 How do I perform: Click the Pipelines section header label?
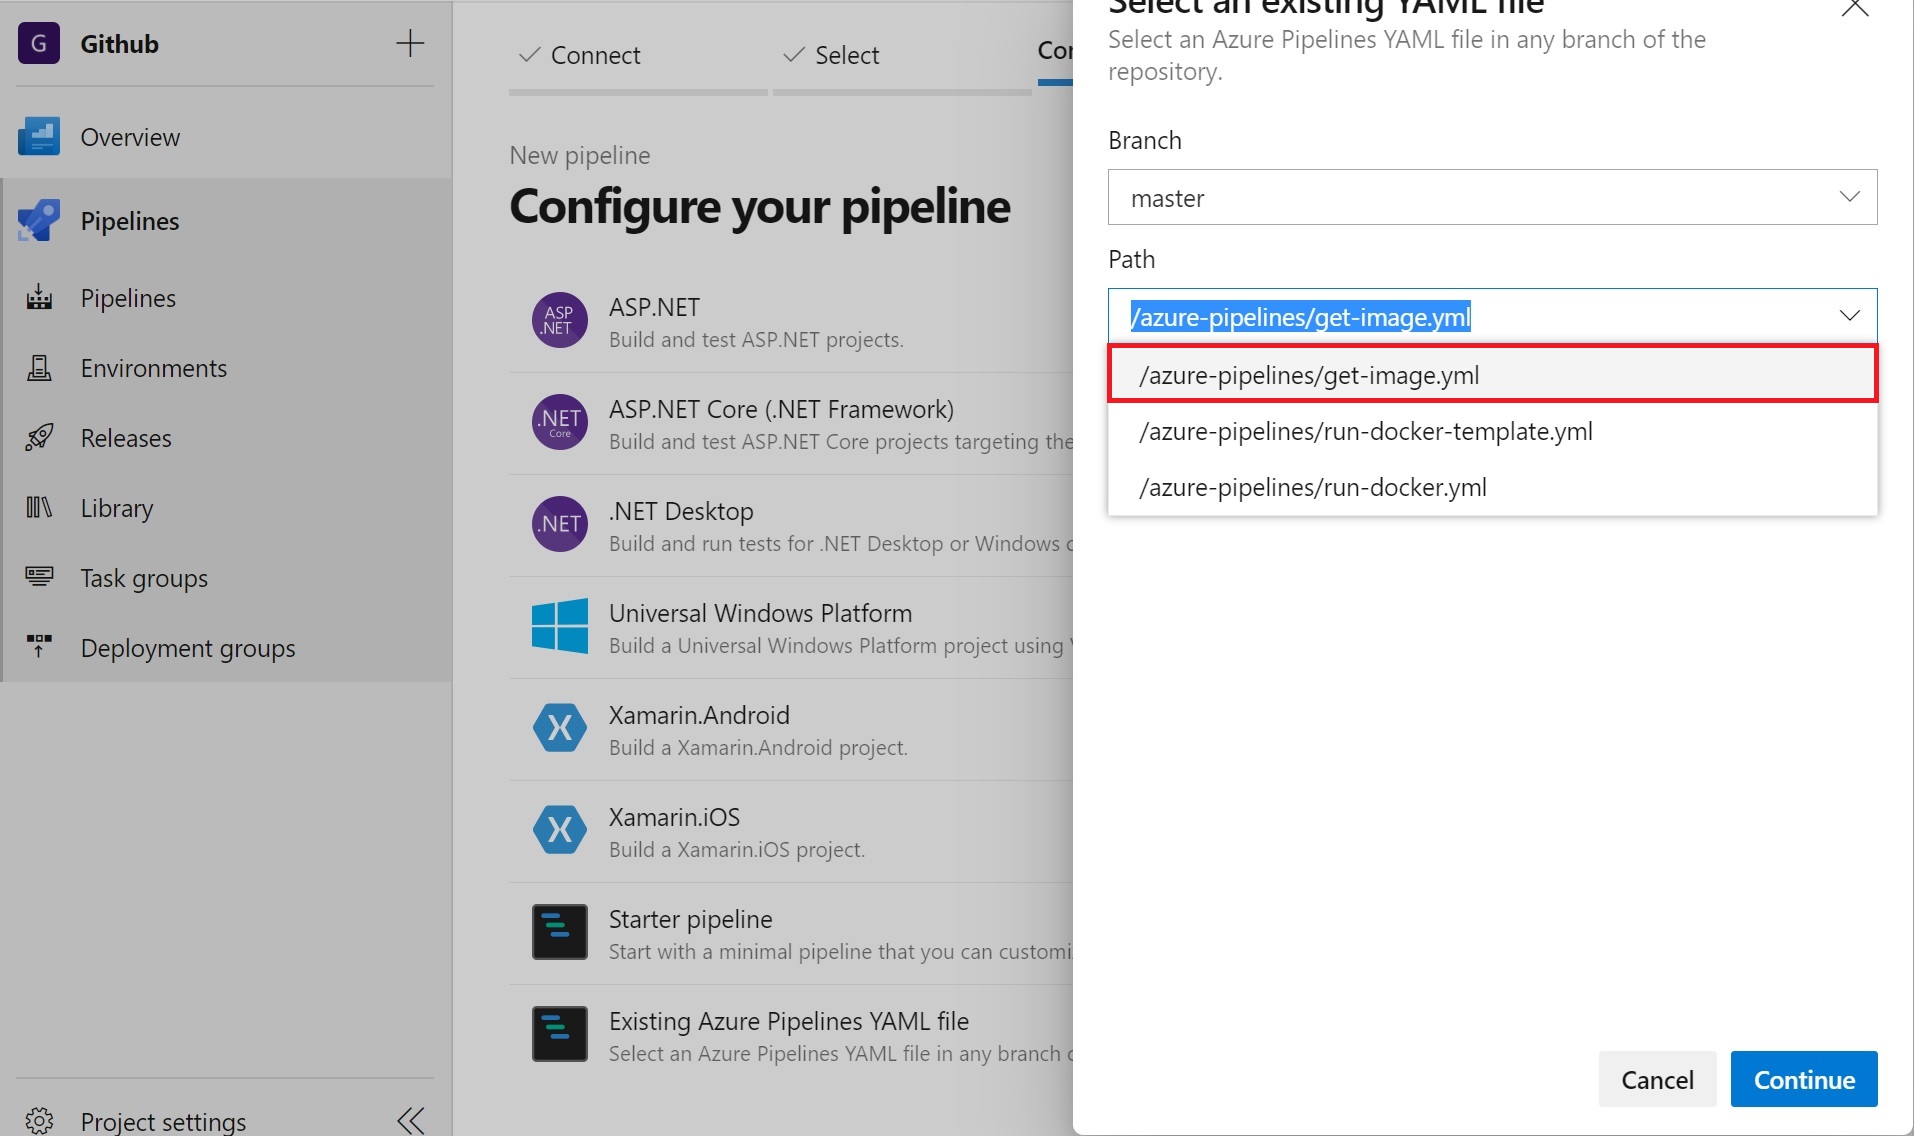pyautogui.click(x=130, y=221)
